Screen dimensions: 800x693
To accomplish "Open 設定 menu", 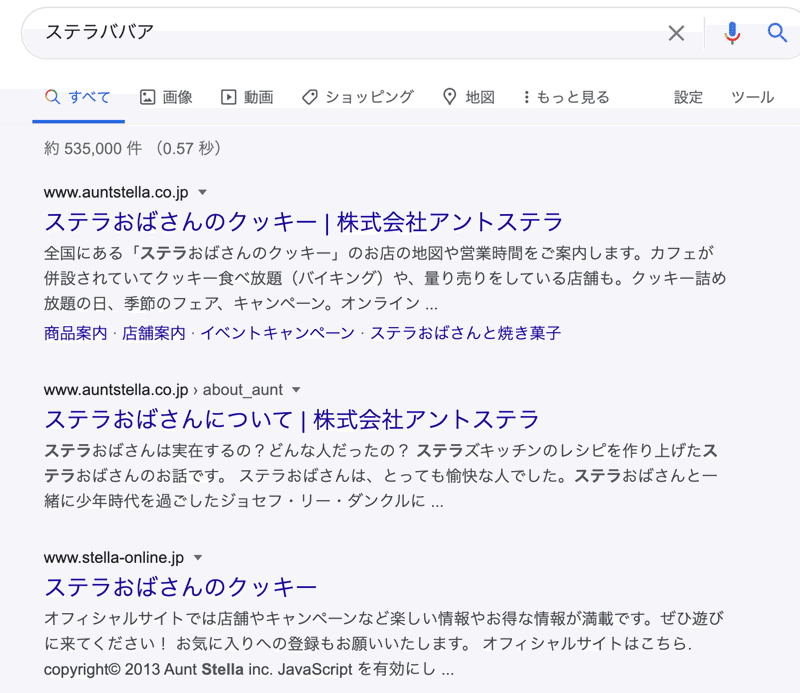I will (x=688, y=97).
